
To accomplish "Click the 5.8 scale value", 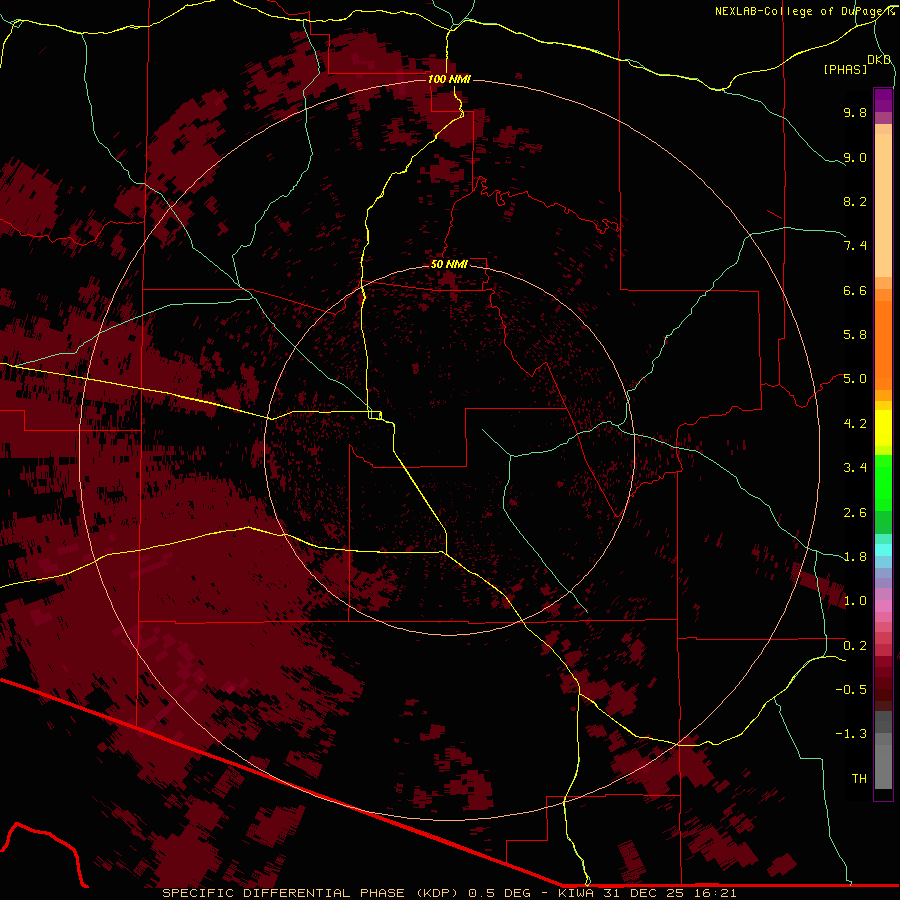I will point(855,335).
